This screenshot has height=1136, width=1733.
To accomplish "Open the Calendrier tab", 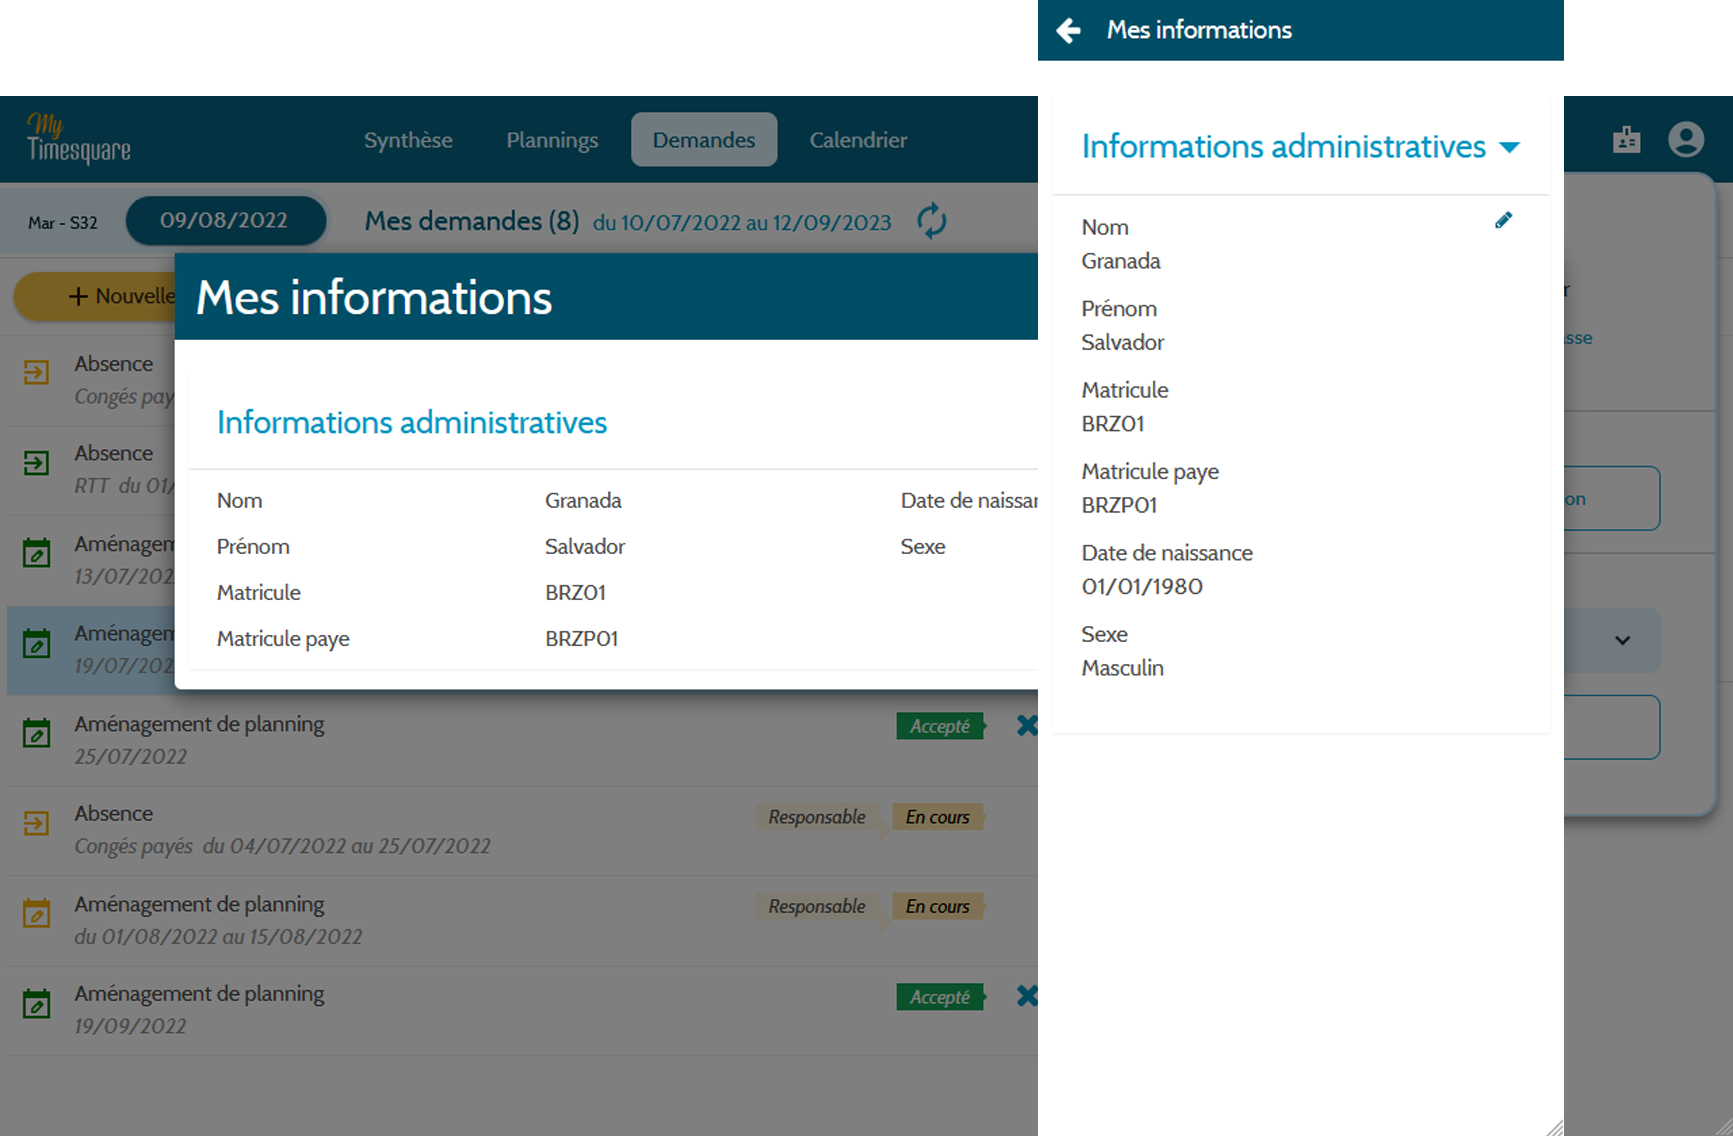I will [858, 140].
